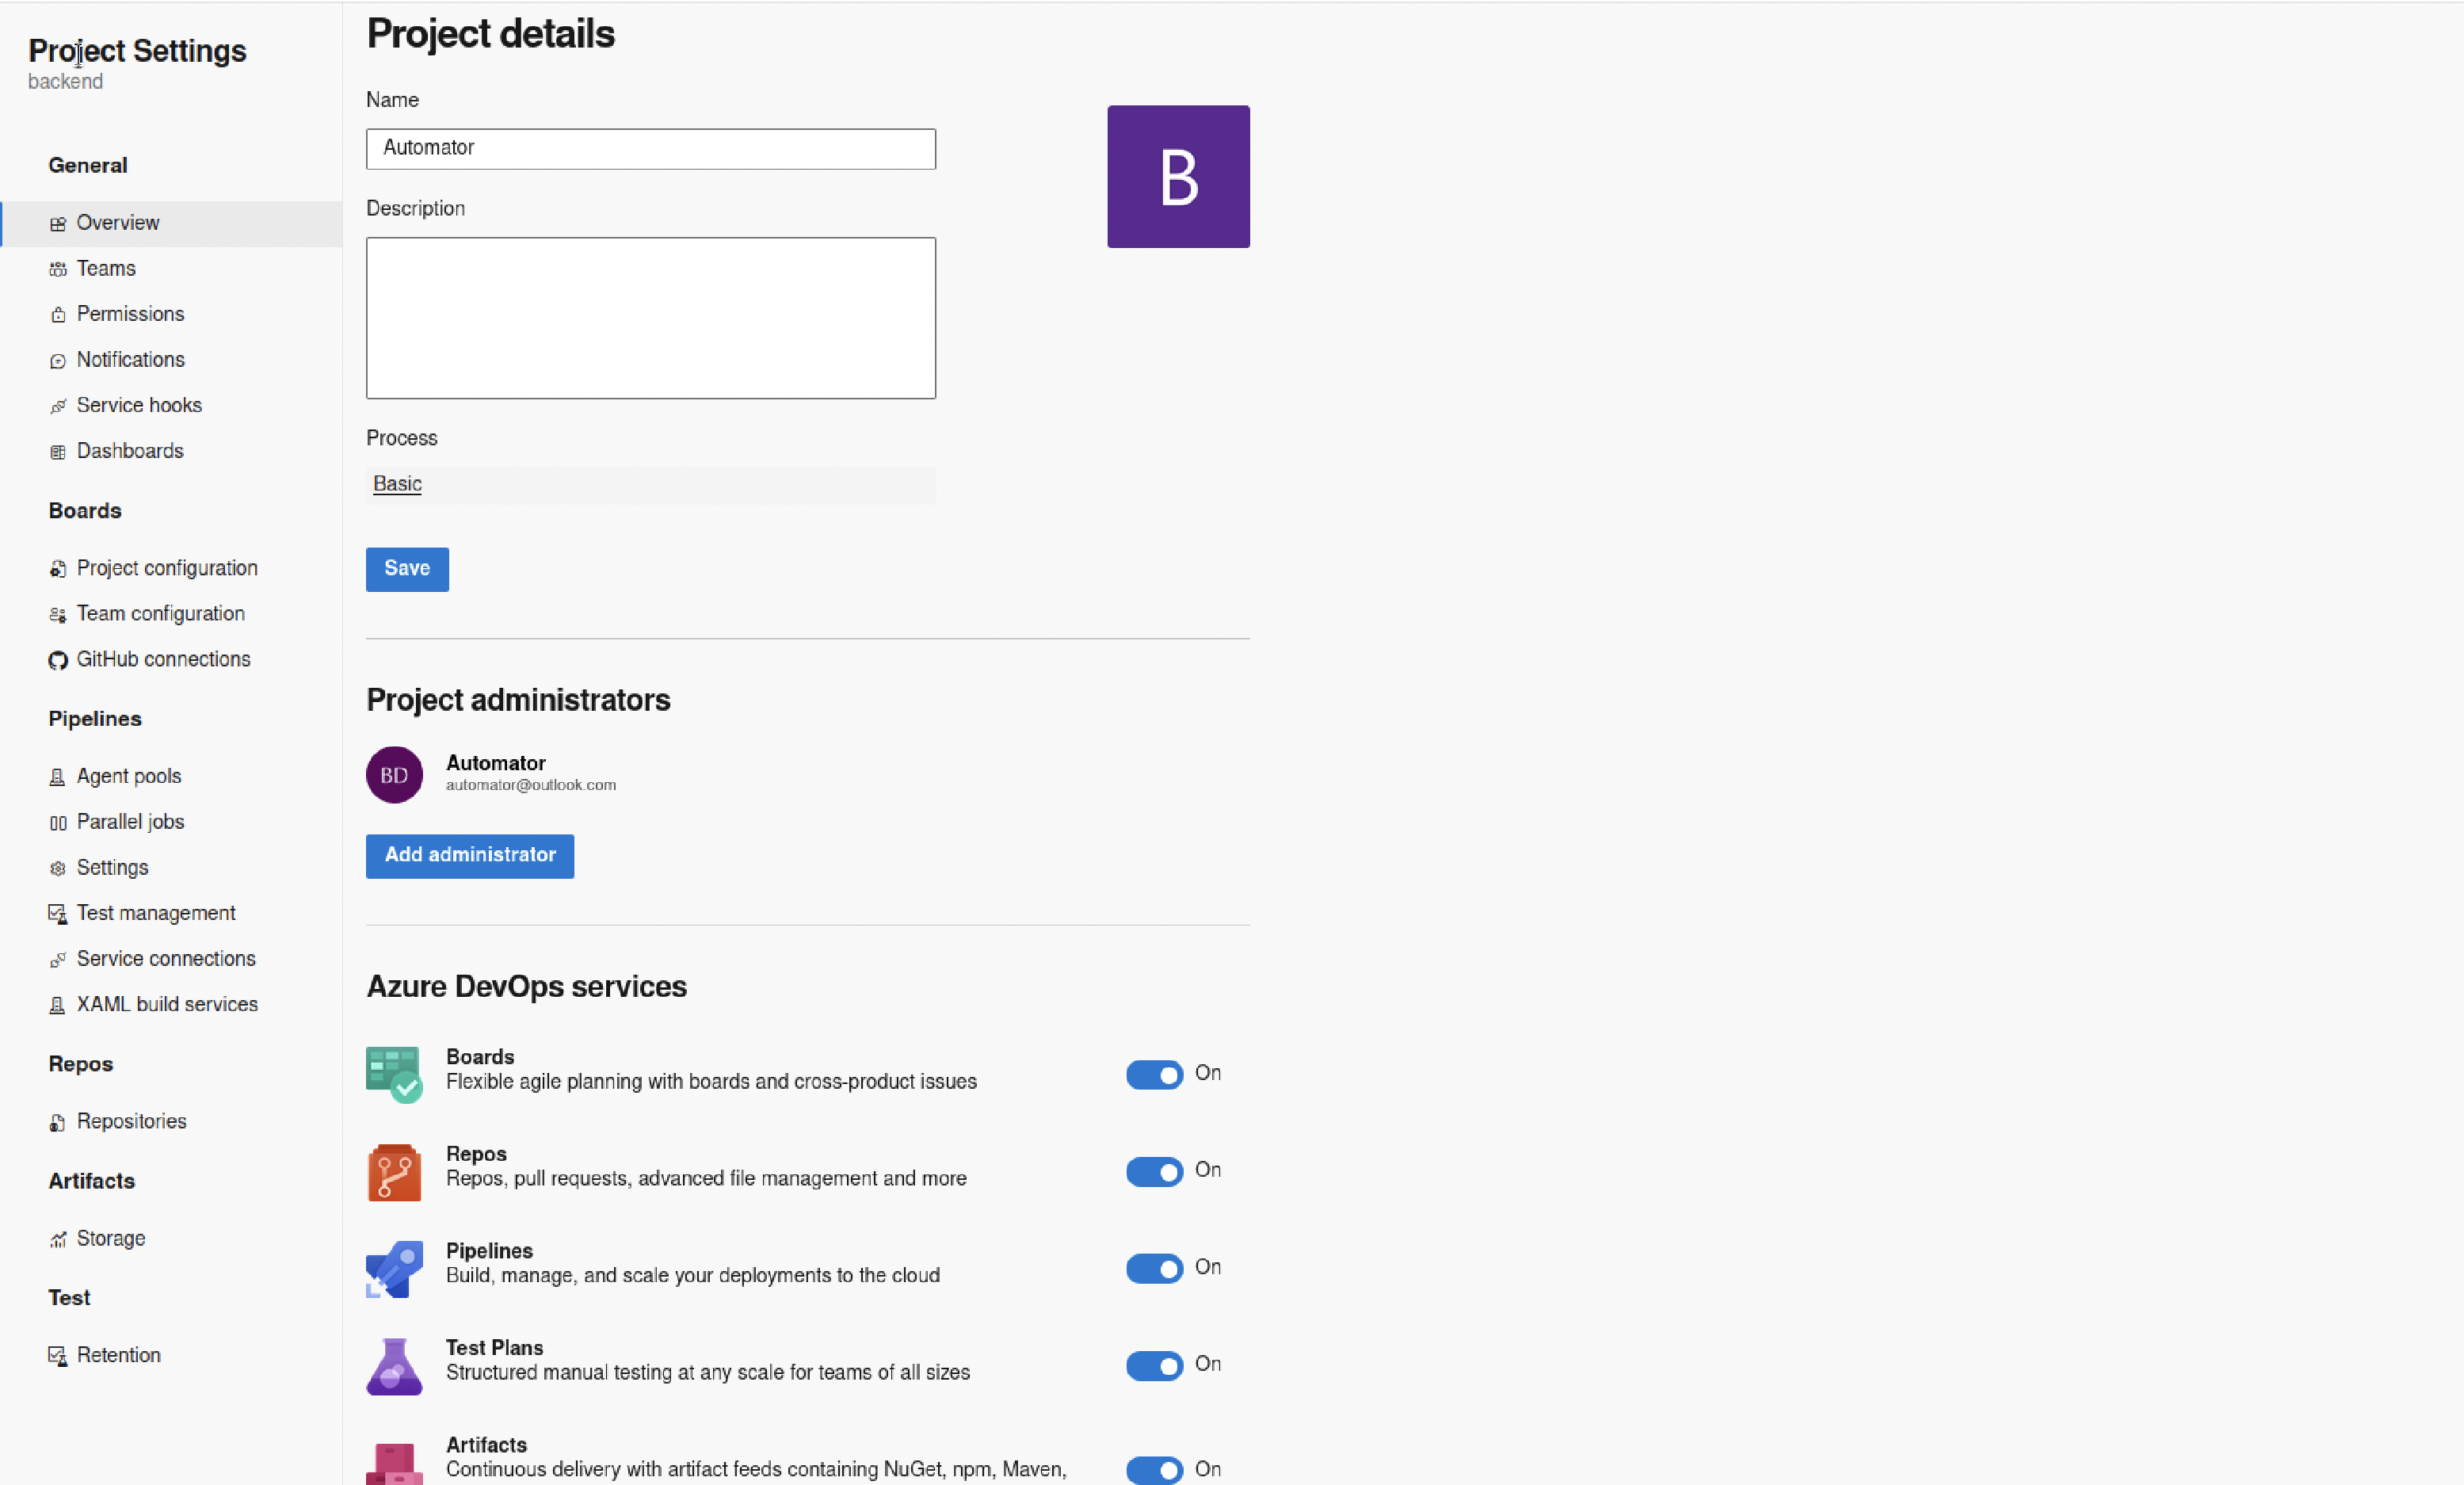Screen dimensions: 2464x1485
Task: Click the Service connections icon
Action: point(58,960)
